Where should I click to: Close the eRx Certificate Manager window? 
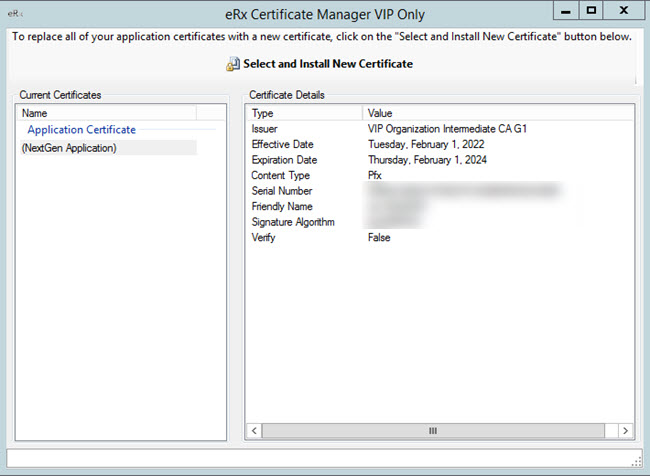click(624, 10)
